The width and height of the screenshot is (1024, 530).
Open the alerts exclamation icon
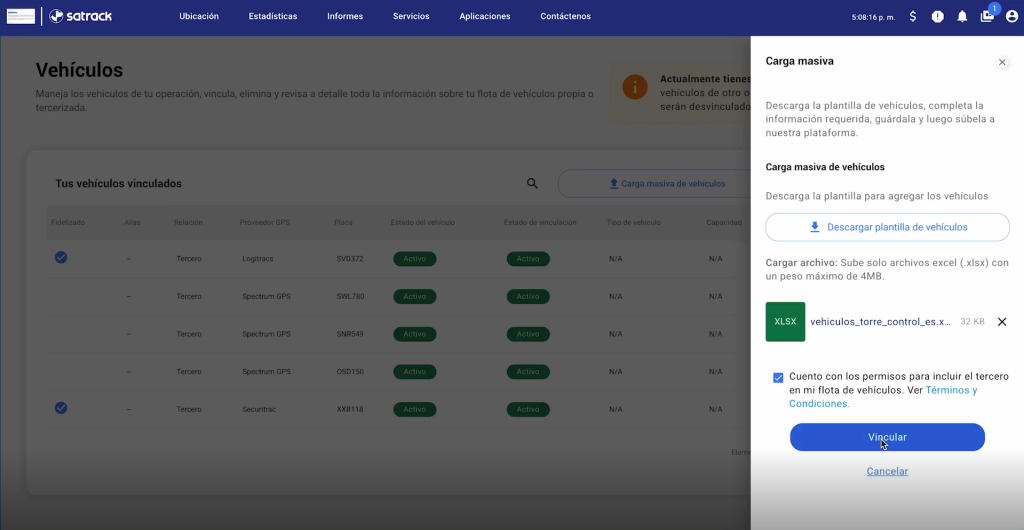point(938,16)
